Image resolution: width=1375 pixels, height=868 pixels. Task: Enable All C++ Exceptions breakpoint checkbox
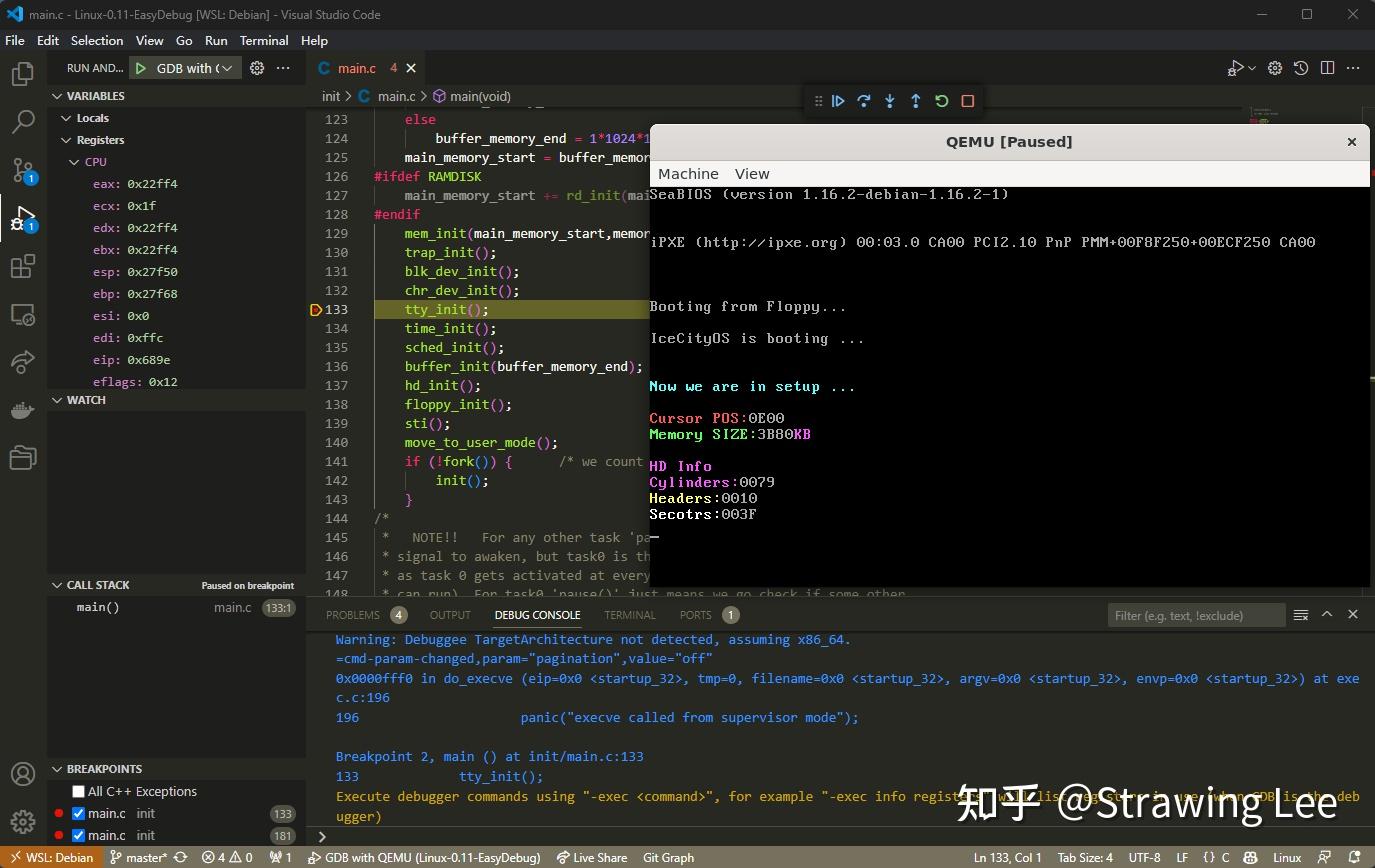tap(79, 792)
